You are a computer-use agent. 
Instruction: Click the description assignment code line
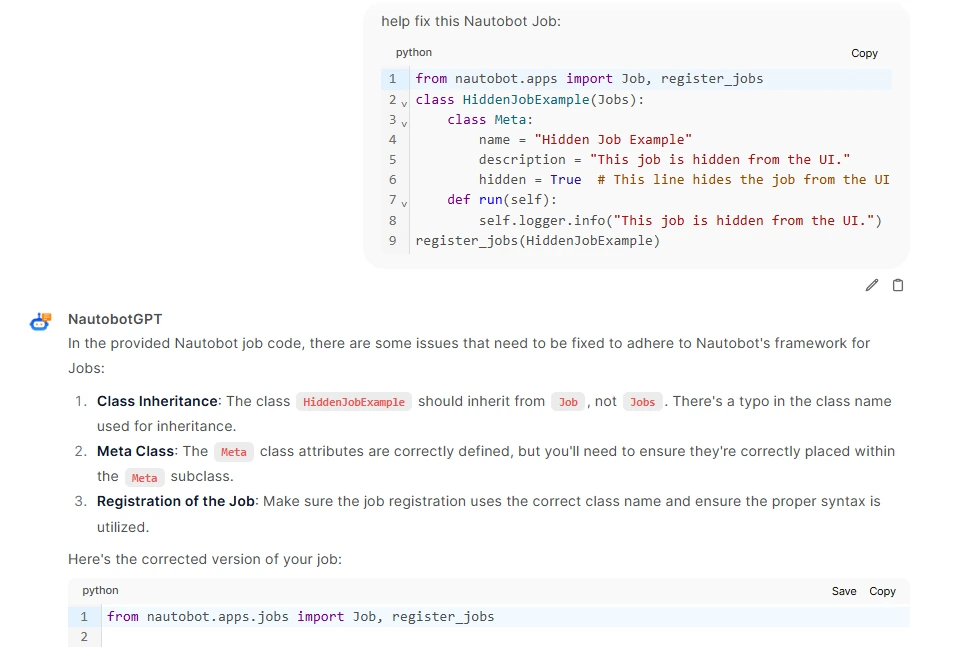(x=665, y=159)
